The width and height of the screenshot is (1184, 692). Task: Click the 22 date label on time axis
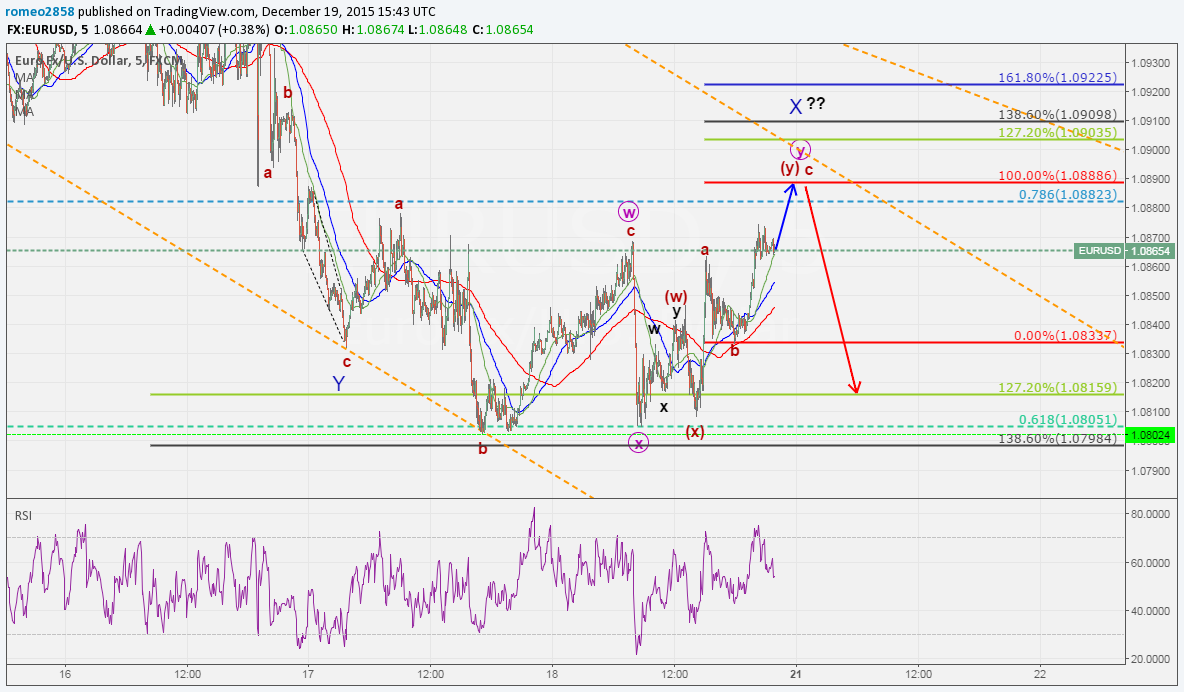pyautogui.click(x=1040, y=674)
